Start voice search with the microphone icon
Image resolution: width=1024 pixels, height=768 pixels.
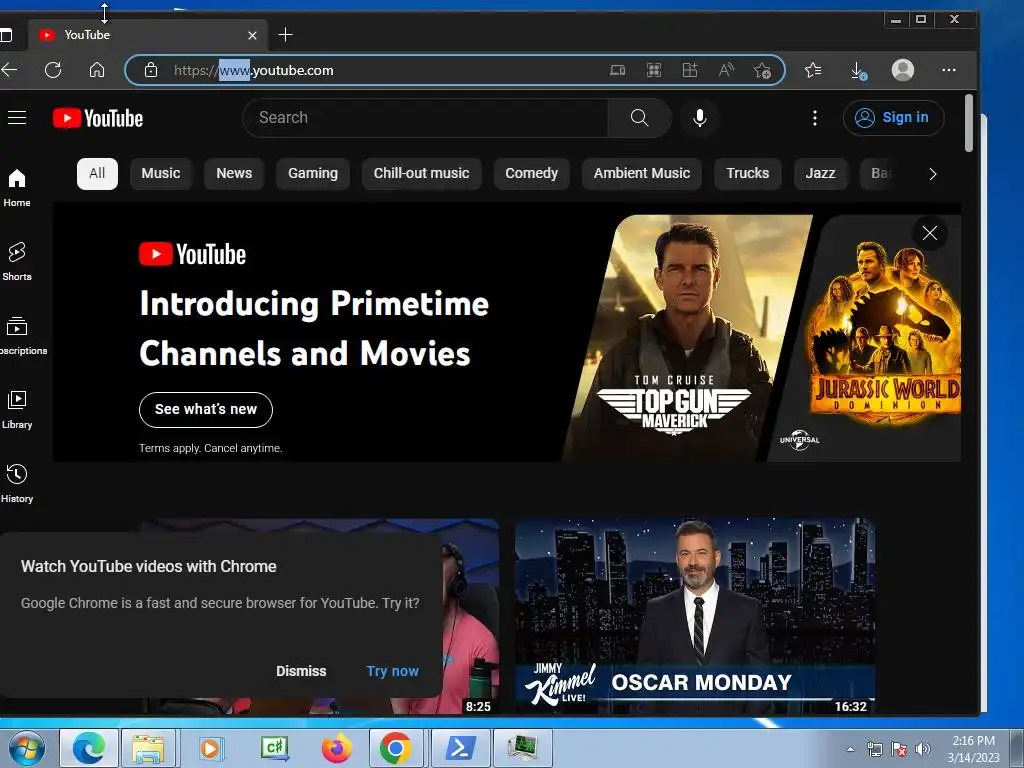click(699, 118)
